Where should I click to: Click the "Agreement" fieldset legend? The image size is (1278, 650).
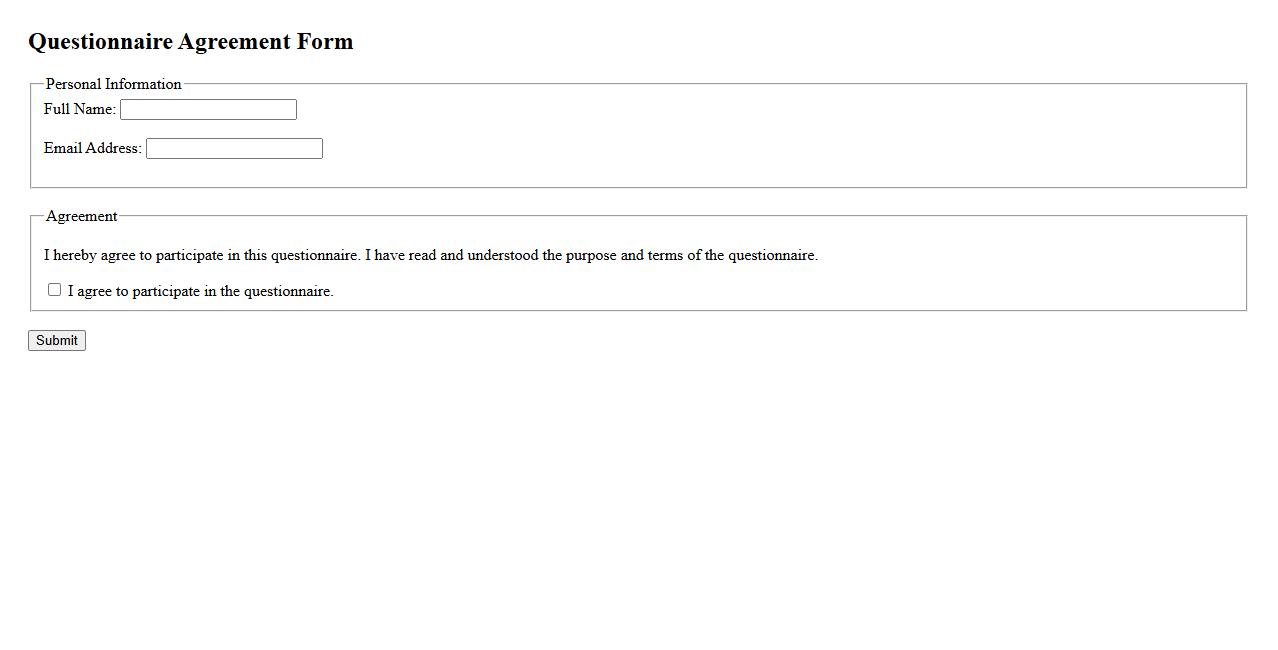[81, 216]
